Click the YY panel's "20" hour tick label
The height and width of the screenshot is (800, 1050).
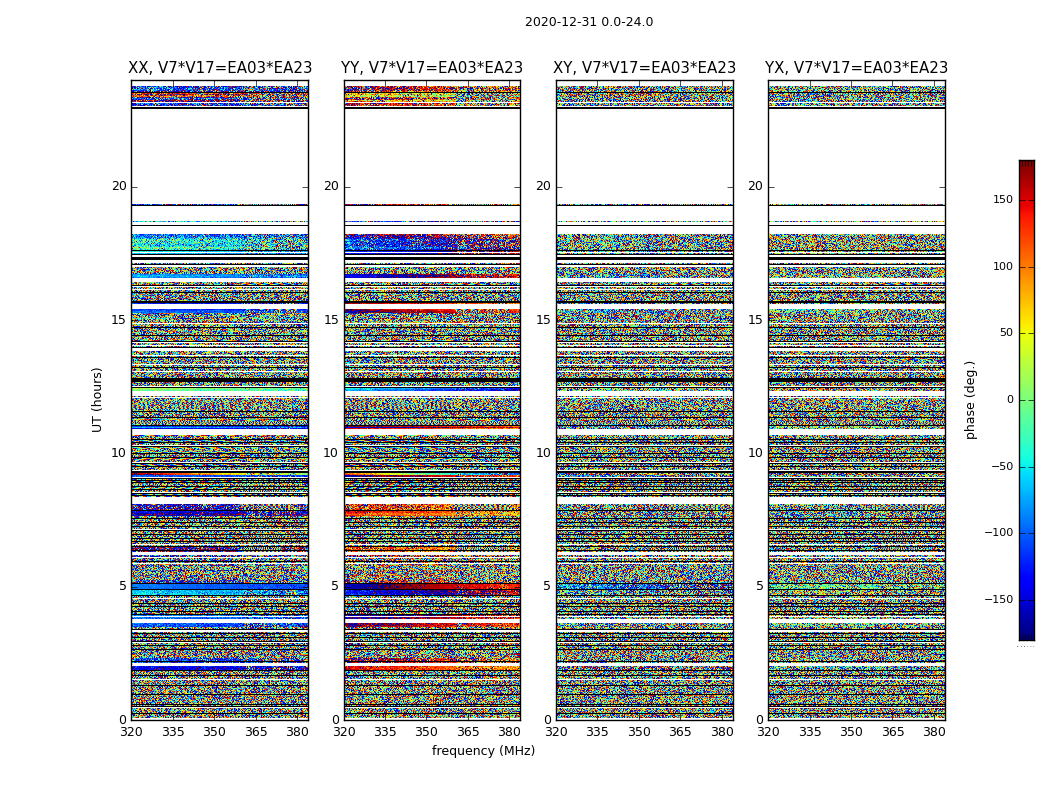(x=331, y=186)
